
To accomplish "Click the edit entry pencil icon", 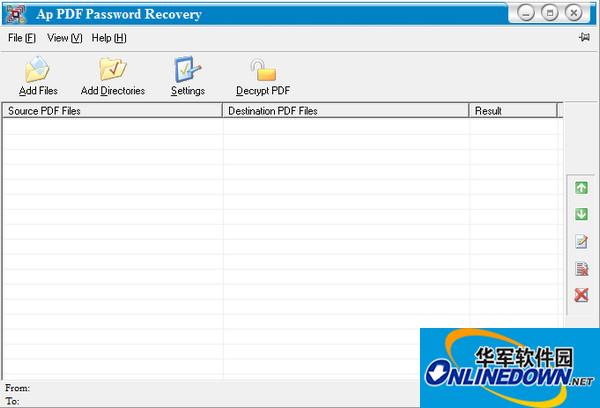I will point(581,241).
